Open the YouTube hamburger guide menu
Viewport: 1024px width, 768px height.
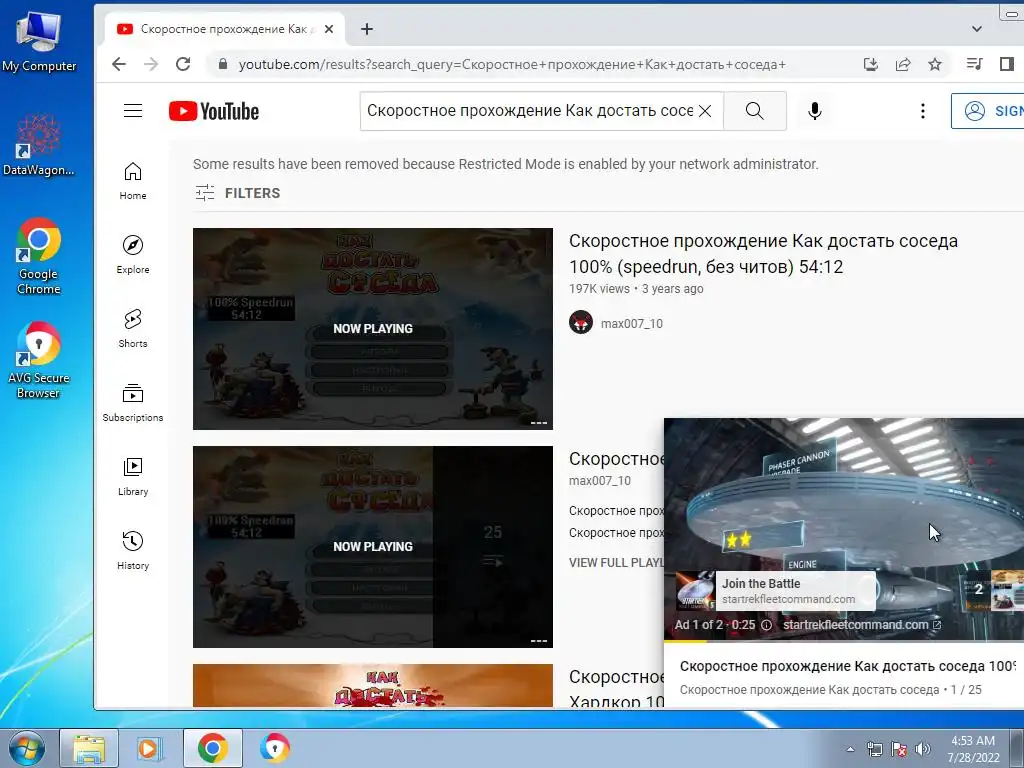point(133,111)
